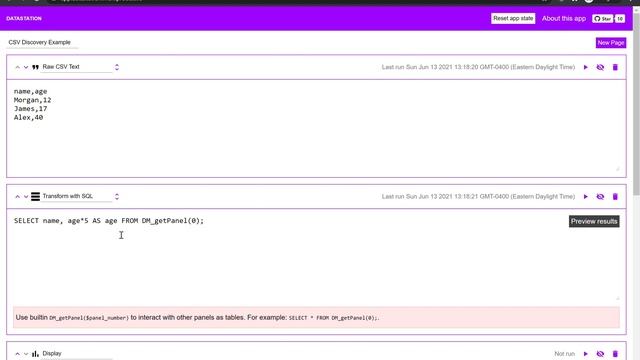
Task: Open panel type dropdown for Transform with SQL
Action: pos(117,196)
